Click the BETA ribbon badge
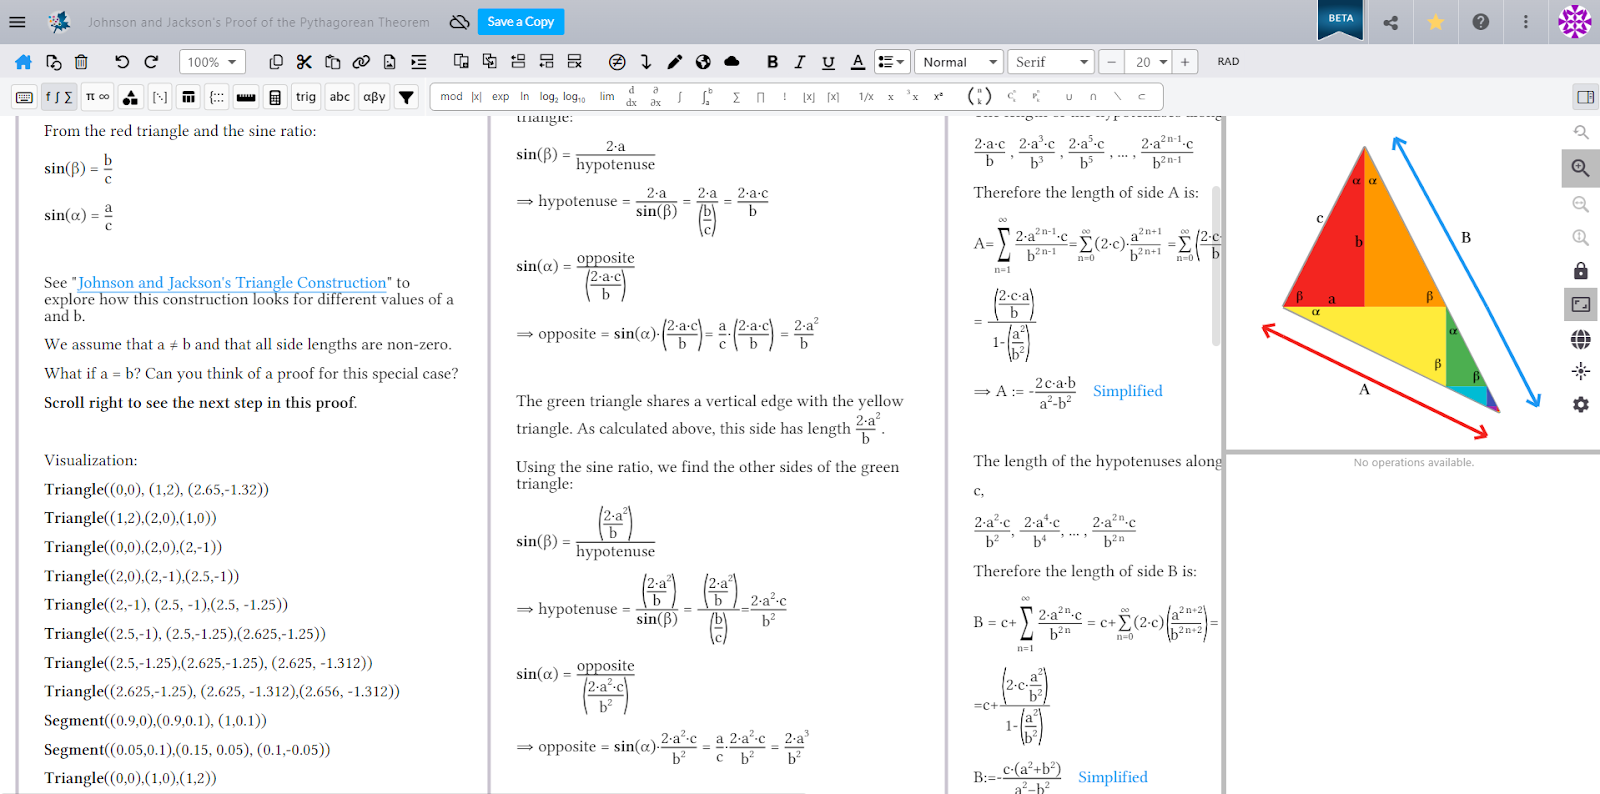The image size is (1600, 794). 1340,19
